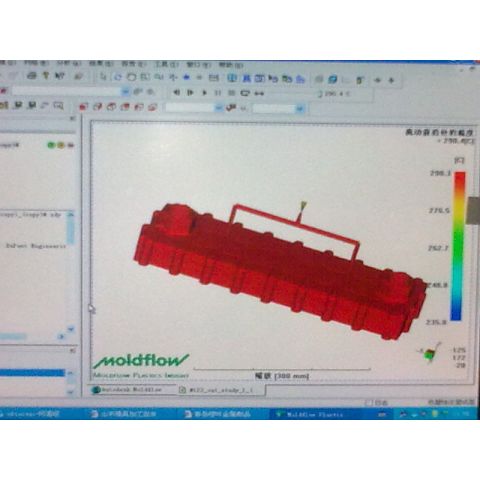Close the upper left project panel
Viewport: 480px width, 480px height.
(73, 118)
